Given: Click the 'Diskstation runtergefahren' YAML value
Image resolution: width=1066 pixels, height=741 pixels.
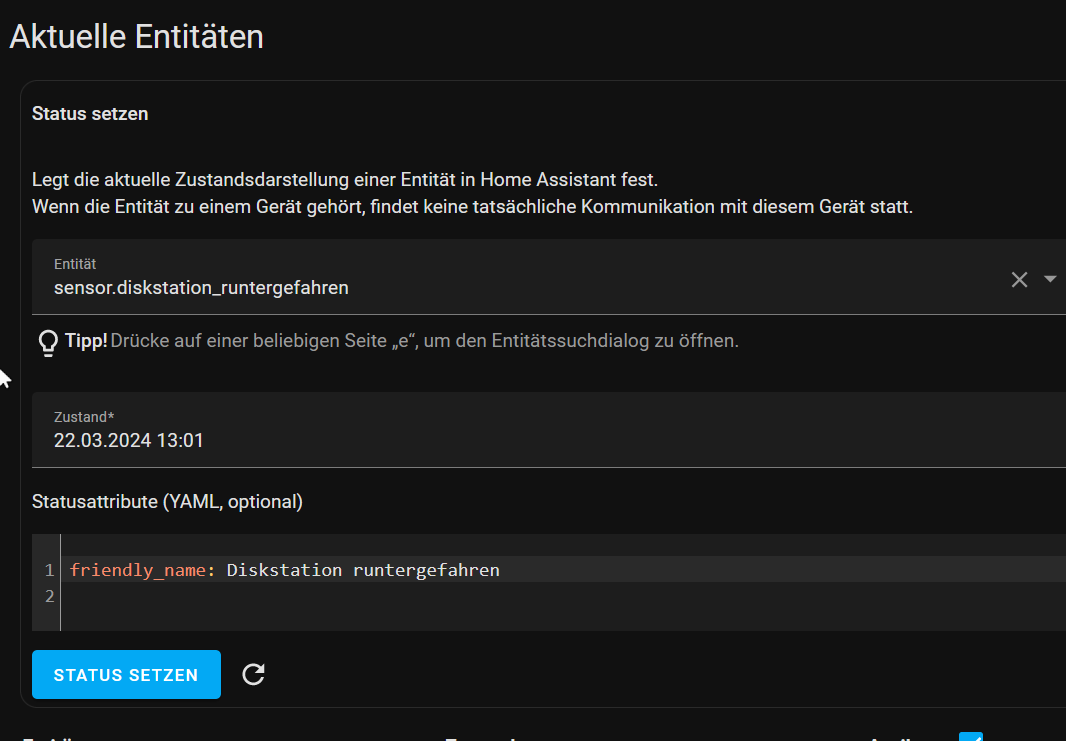Looking at the screenshot, I should (362, 570).
